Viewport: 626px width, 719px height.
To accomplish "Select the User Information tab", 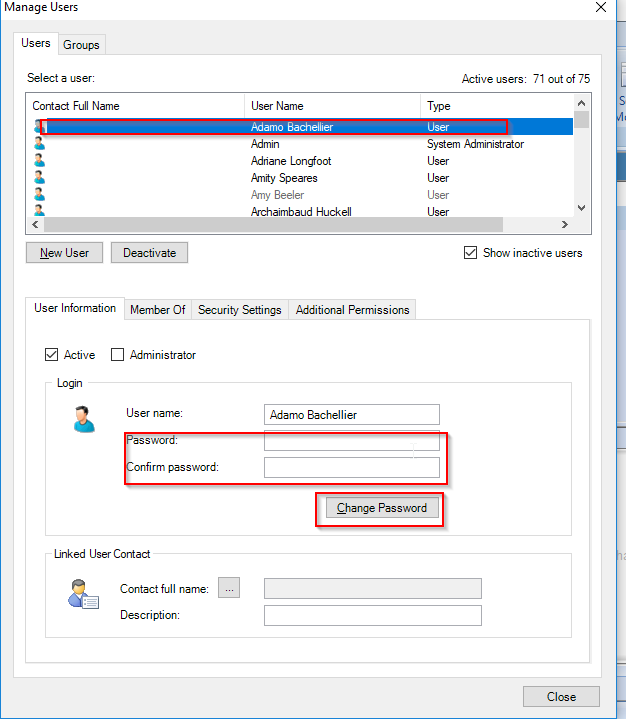I will (x=75, y=308).
